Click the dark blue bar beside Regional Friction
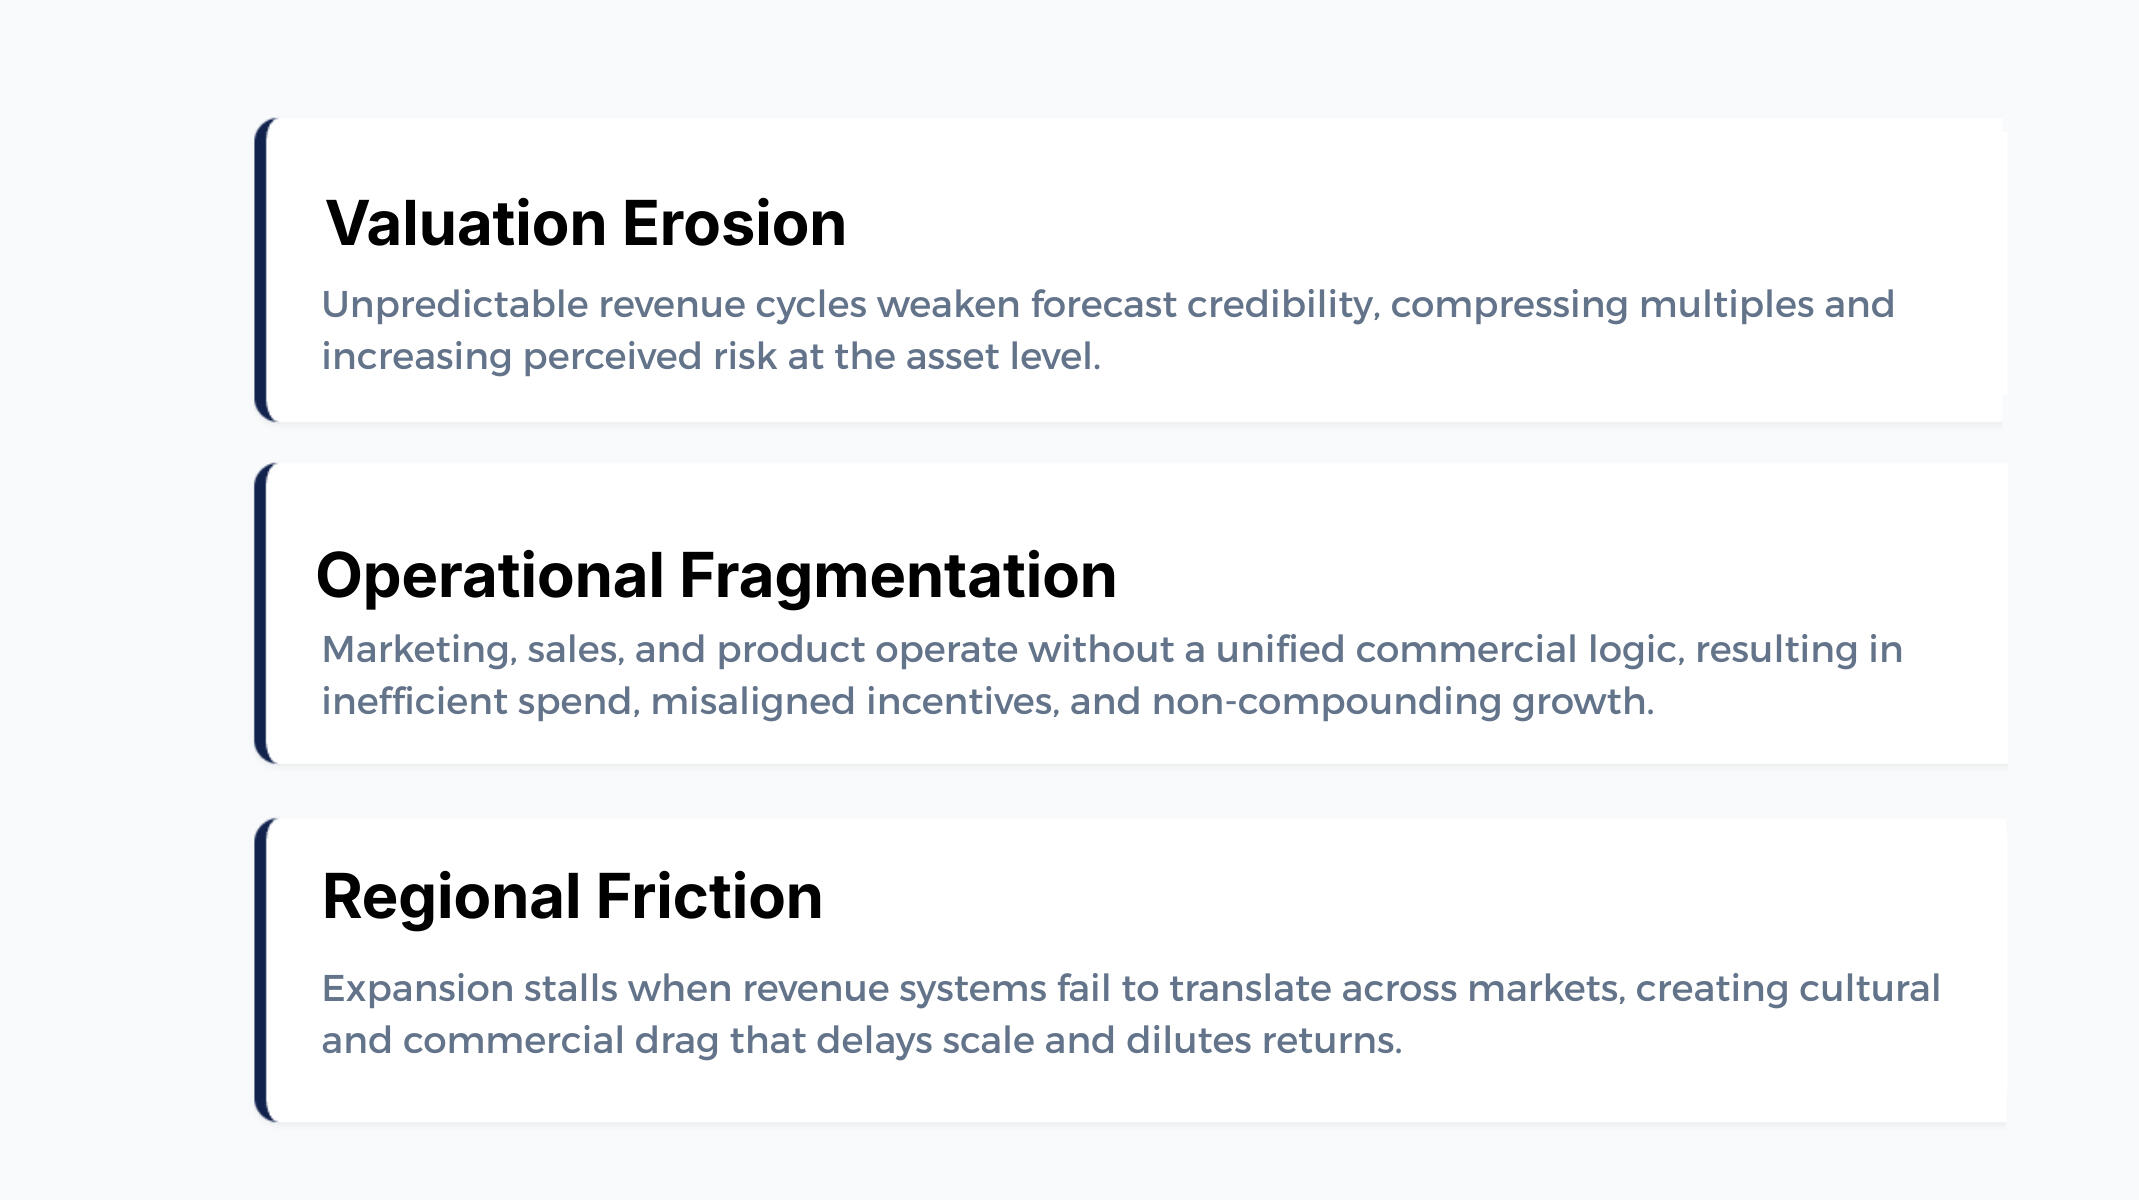Image resolution: width=2139 pixels, height=1200 pixels. (x=262, y=970)
